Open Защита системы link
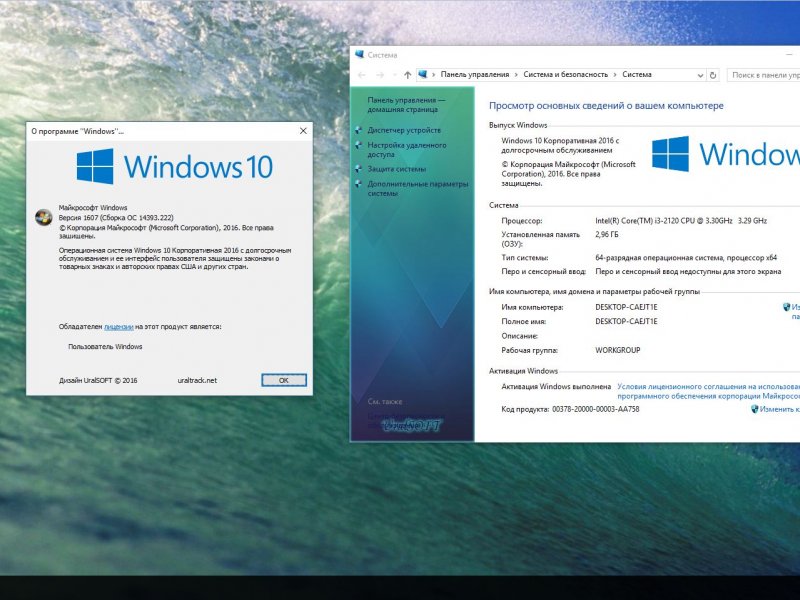This screenshot has height=600, width=800. pyautogui.click(x=396, y=169)
